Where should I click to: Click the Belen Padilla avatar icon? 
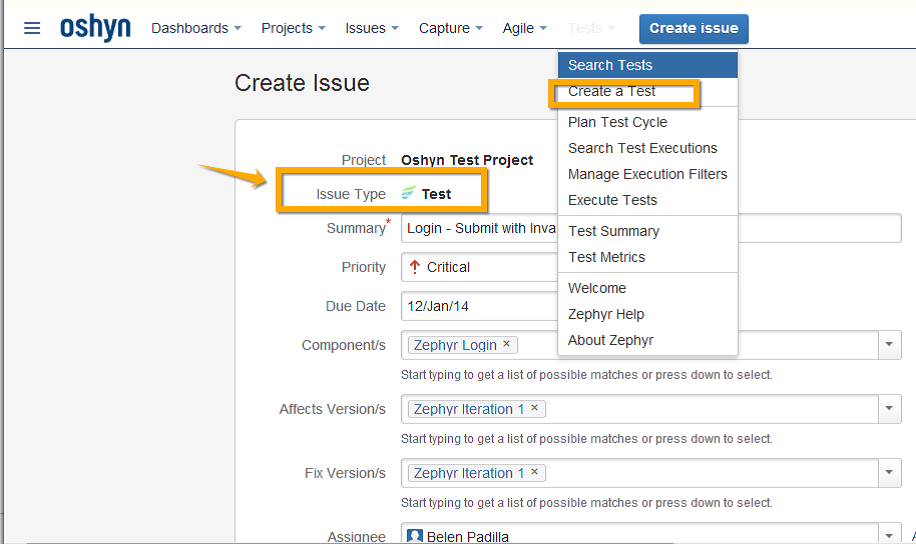pyautogui.click(x=415, y=536)
